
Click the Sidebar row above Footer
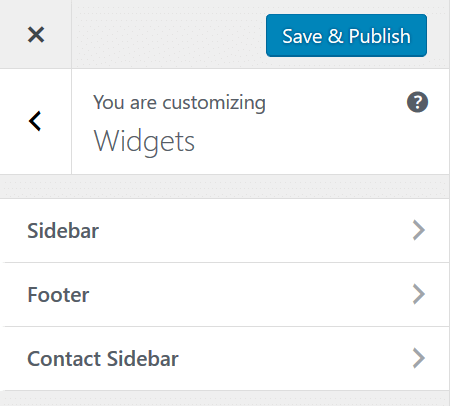coord(225,230)
